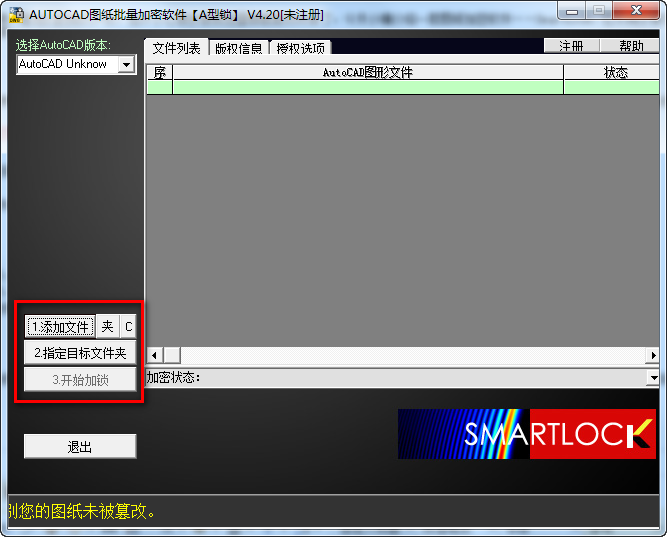Screen dimensions: 667x537
Task: Open the 版权信息 tab
Action: 239,48
